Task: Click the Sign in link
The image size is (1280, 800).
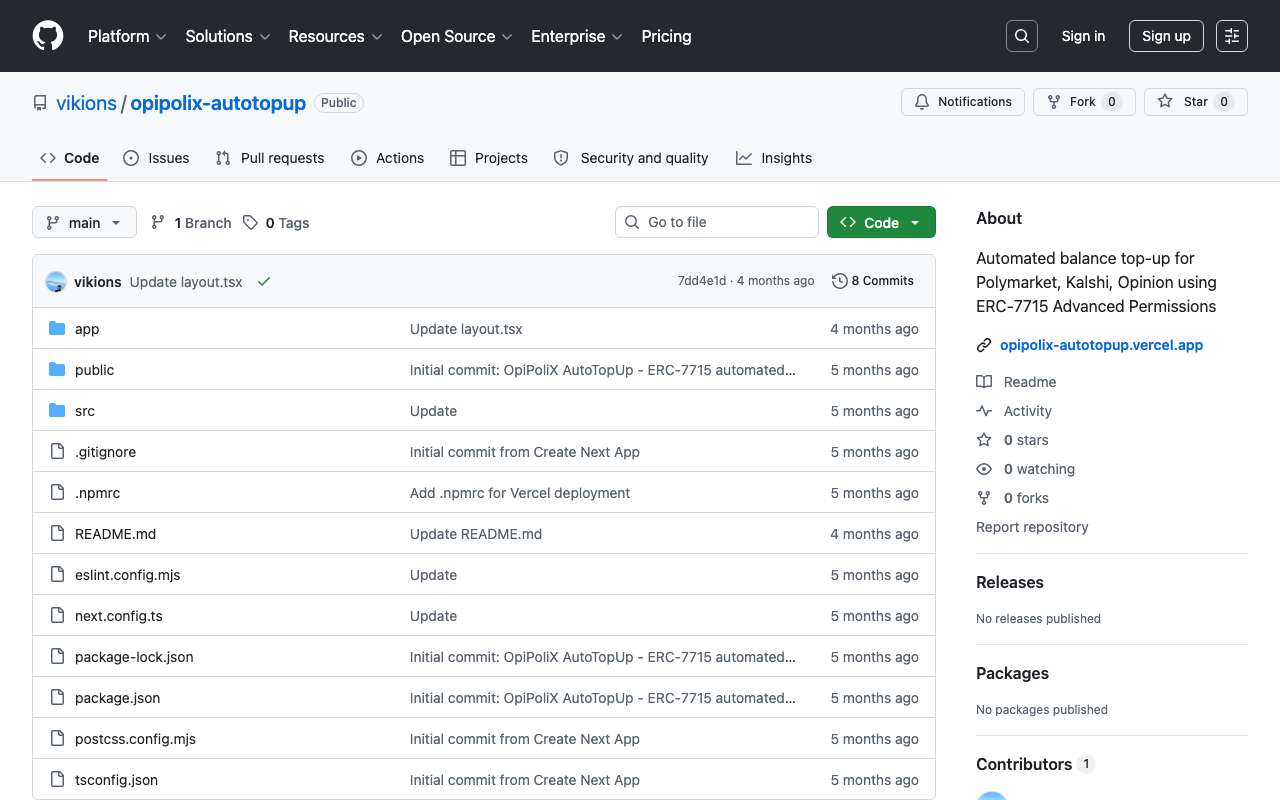Action: pos(1083,36)
